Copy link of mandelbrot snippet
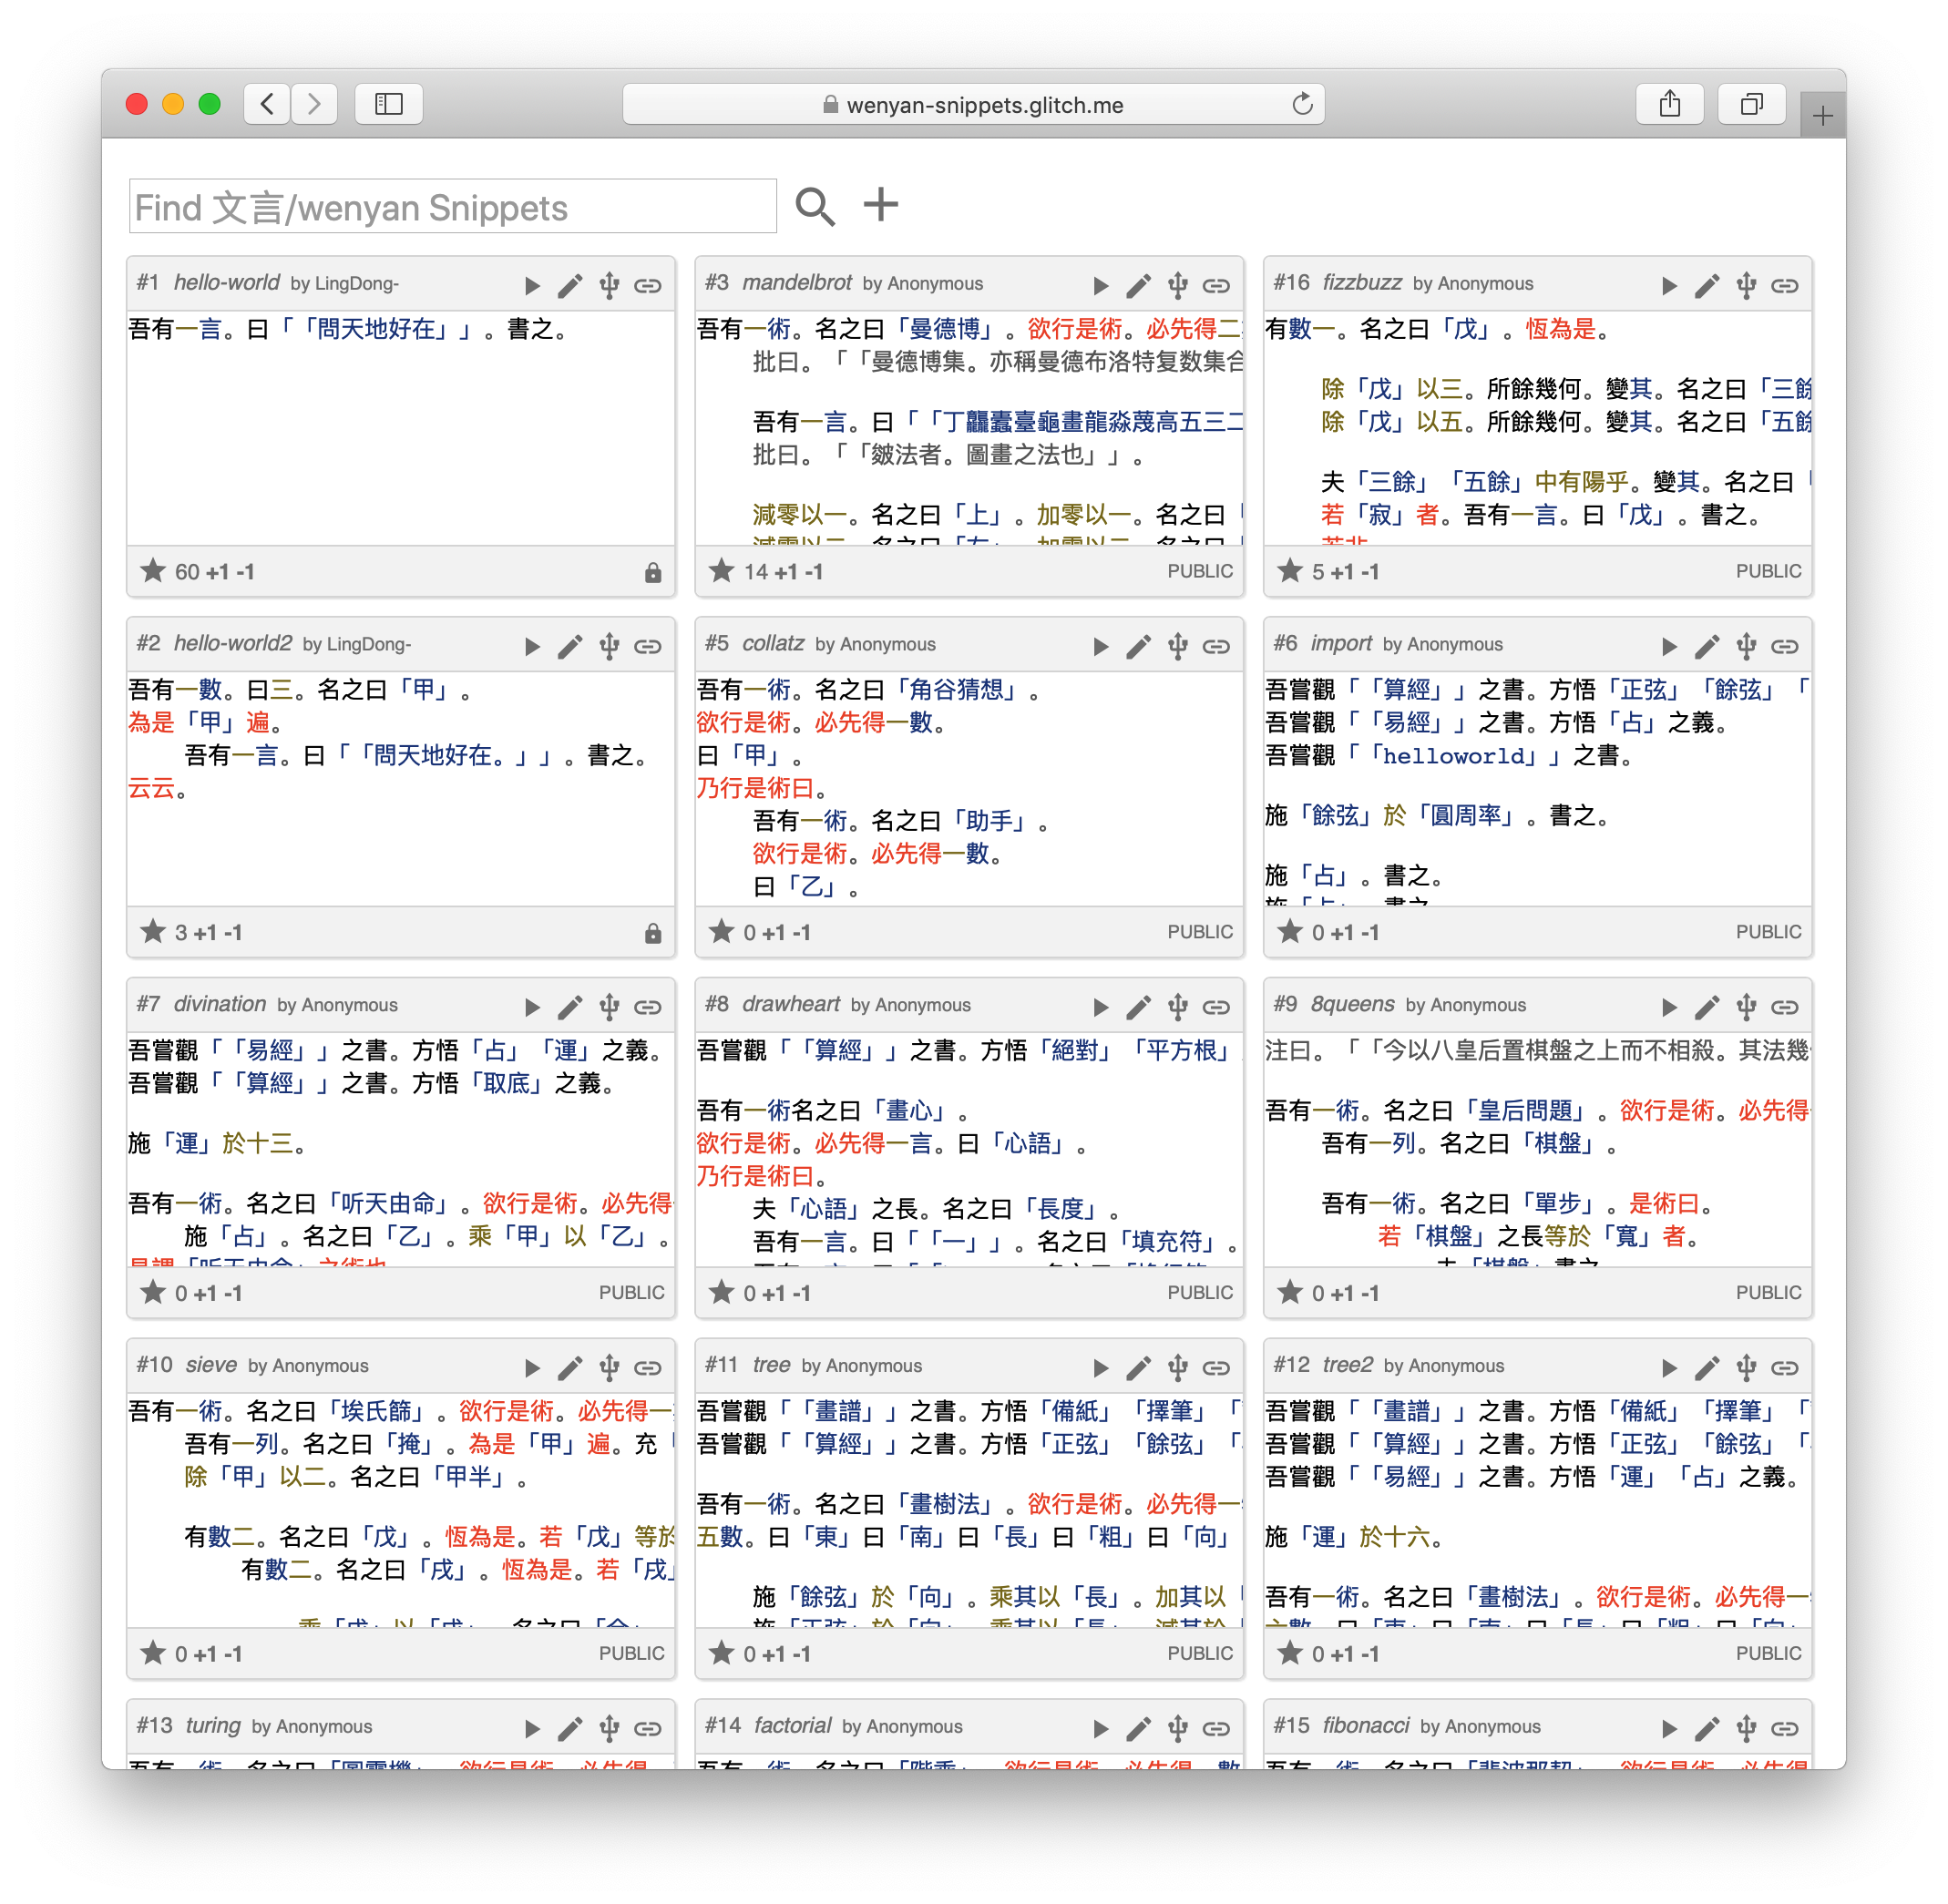This screenshot has width=1948, height=1904. click(x=1216, y=286)
